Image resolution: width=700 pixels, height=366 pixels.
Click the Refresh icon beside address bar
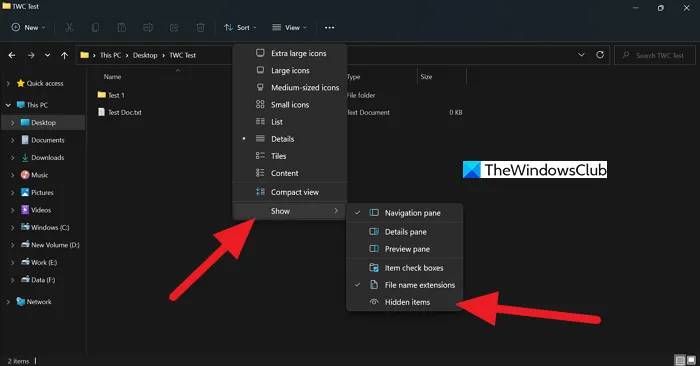[x=600, y=54]
